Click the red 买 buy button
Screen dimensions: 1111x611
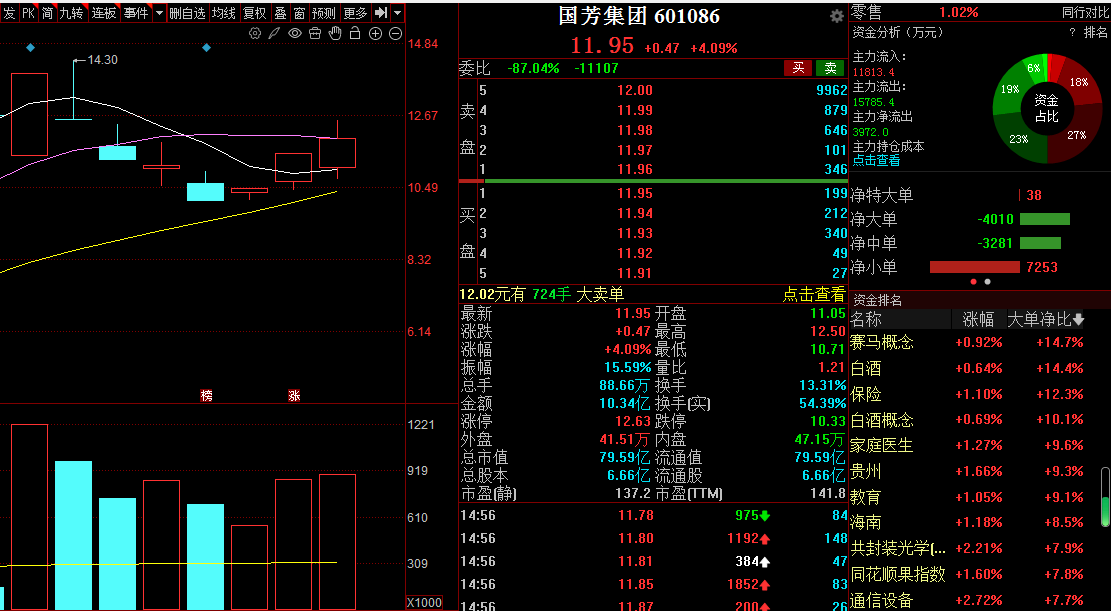tap(798, 68)
